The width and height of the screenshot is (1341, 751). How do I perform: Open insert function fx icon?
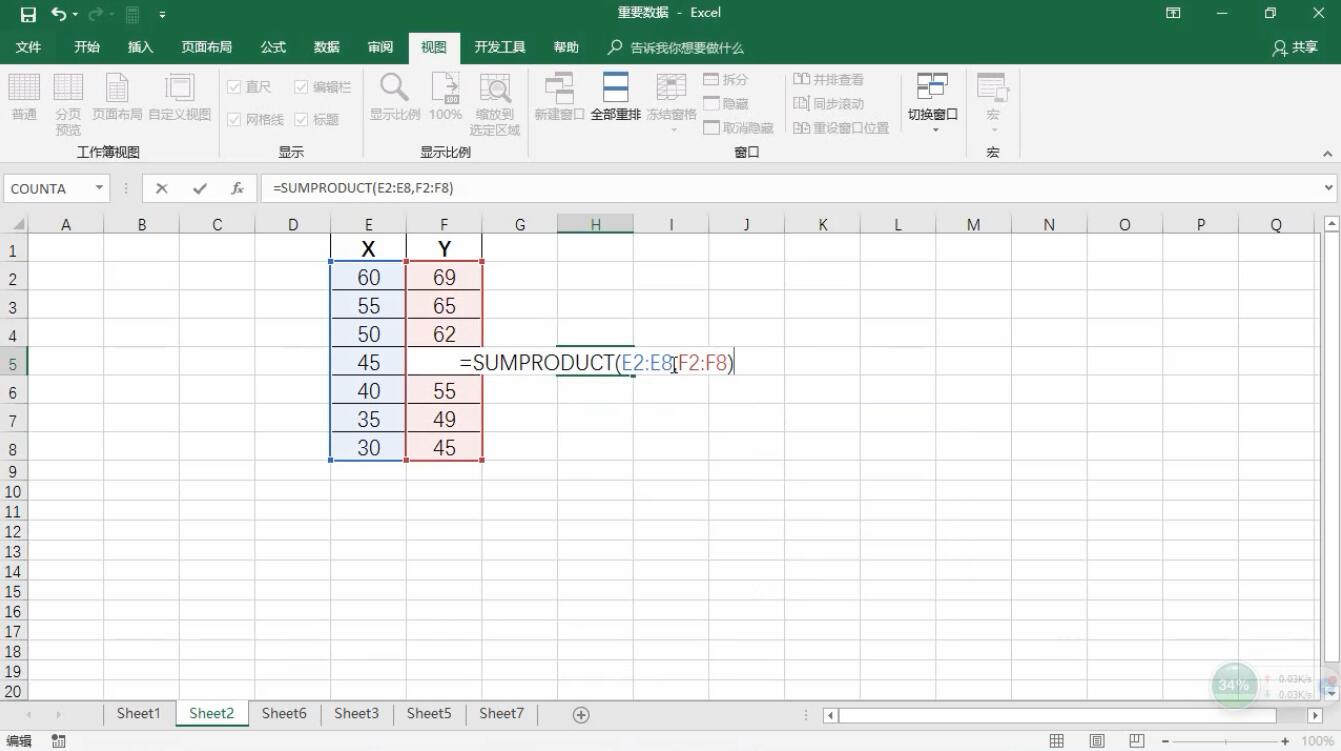click(x=237, y=188)
